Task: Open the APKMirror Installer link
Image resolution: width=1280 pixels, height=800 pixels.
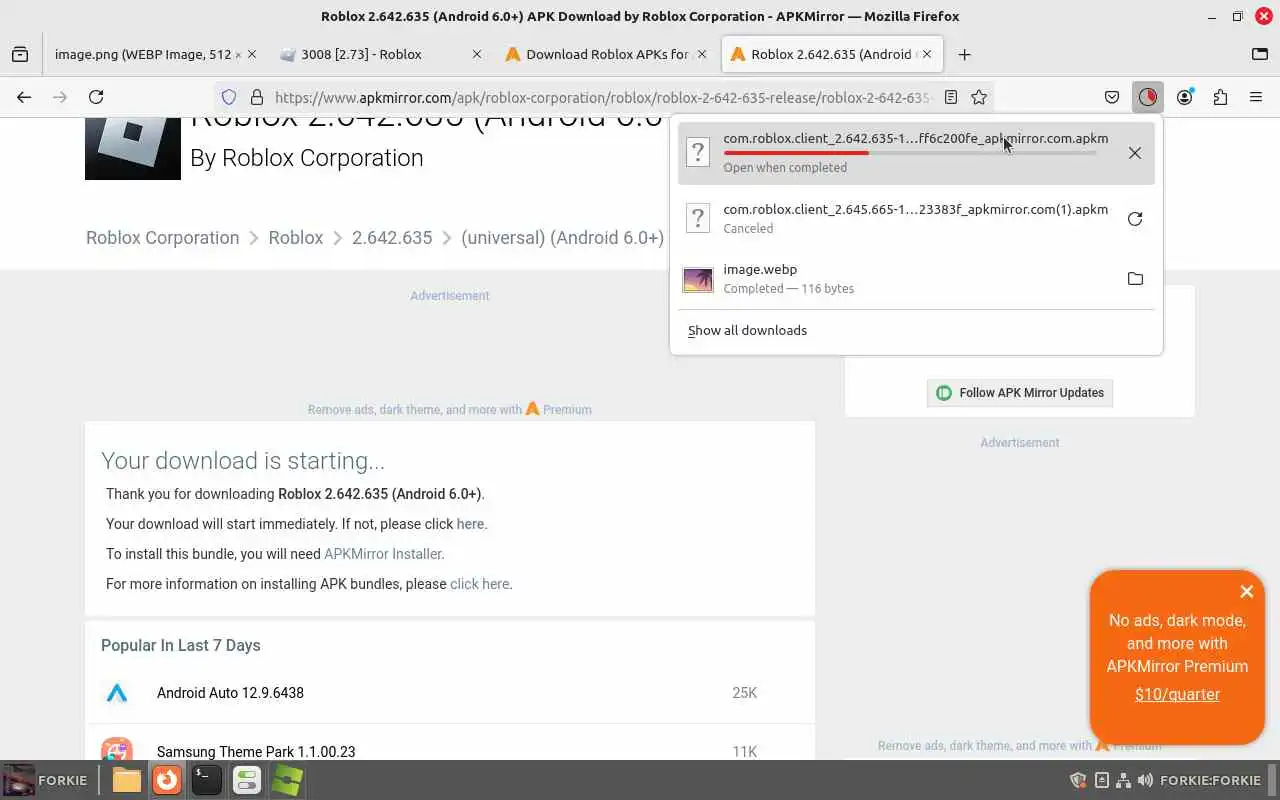Action: click(x=383, y=554)
